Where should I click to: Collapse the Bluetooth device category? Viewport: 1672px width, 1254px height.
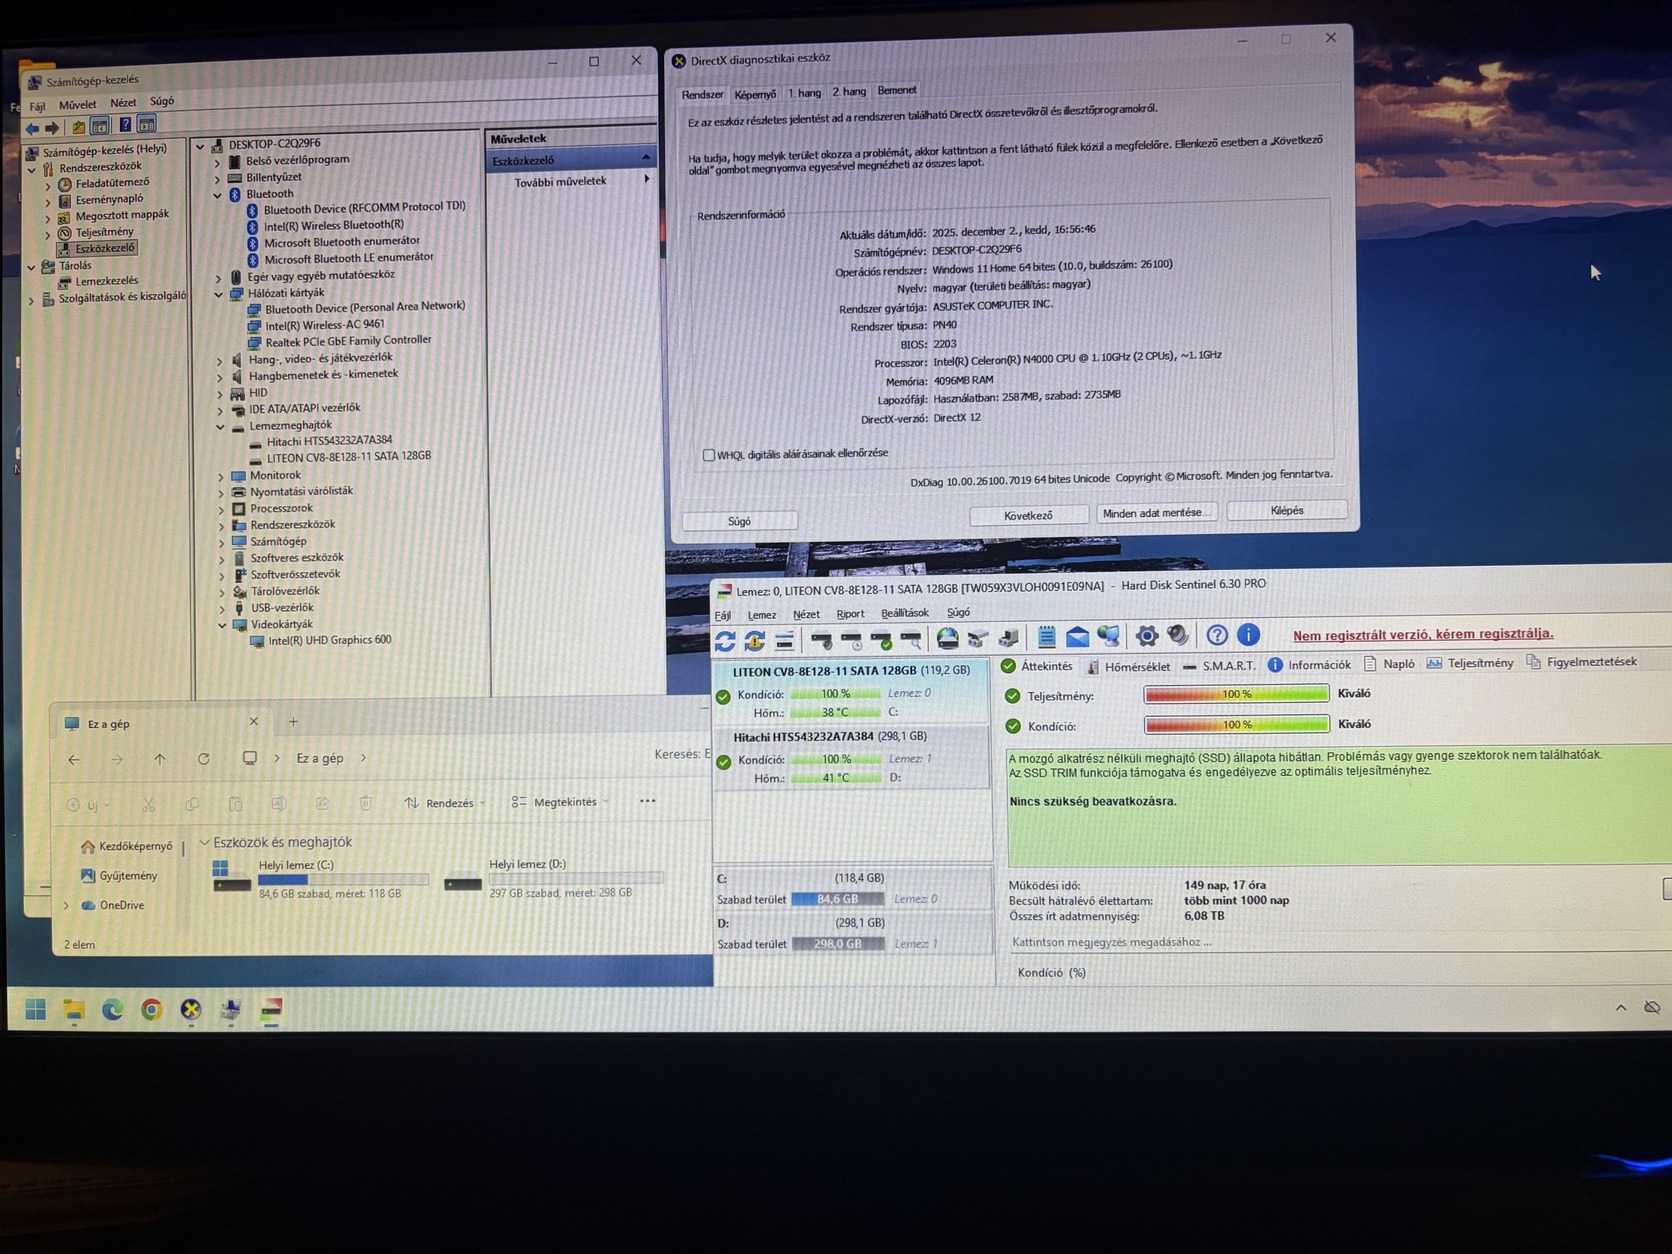218,195
